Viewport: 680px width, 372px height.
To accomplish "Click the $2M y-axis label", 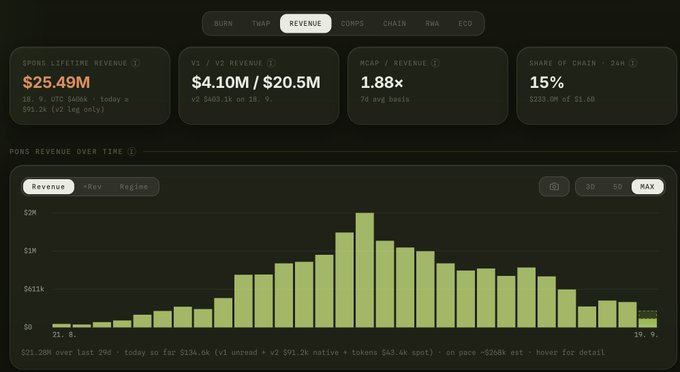I will pyautogui.click(x=30, y=212).
